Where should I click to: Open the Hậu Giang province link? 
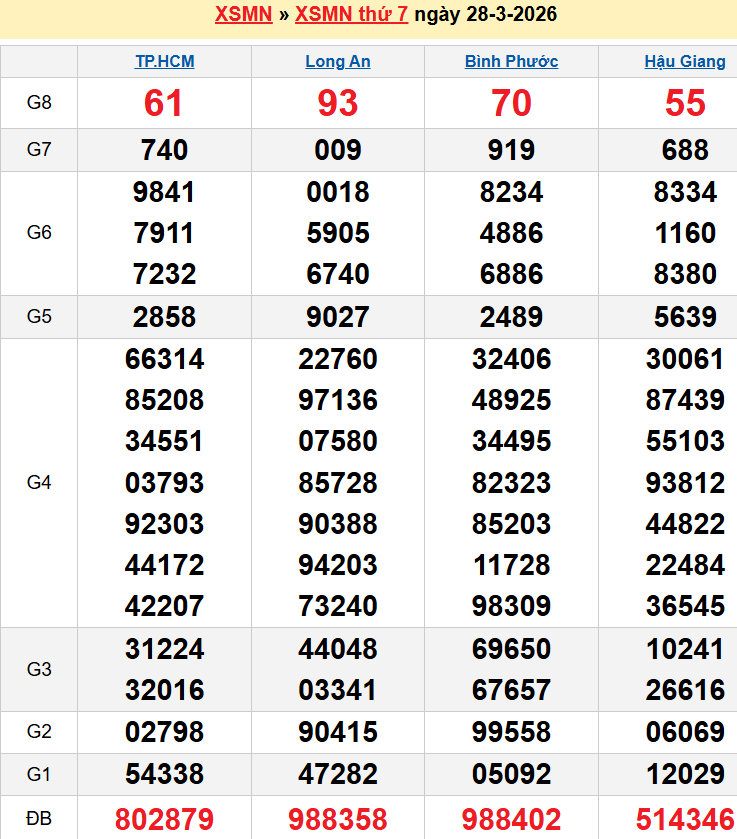[x=685, y=61]
